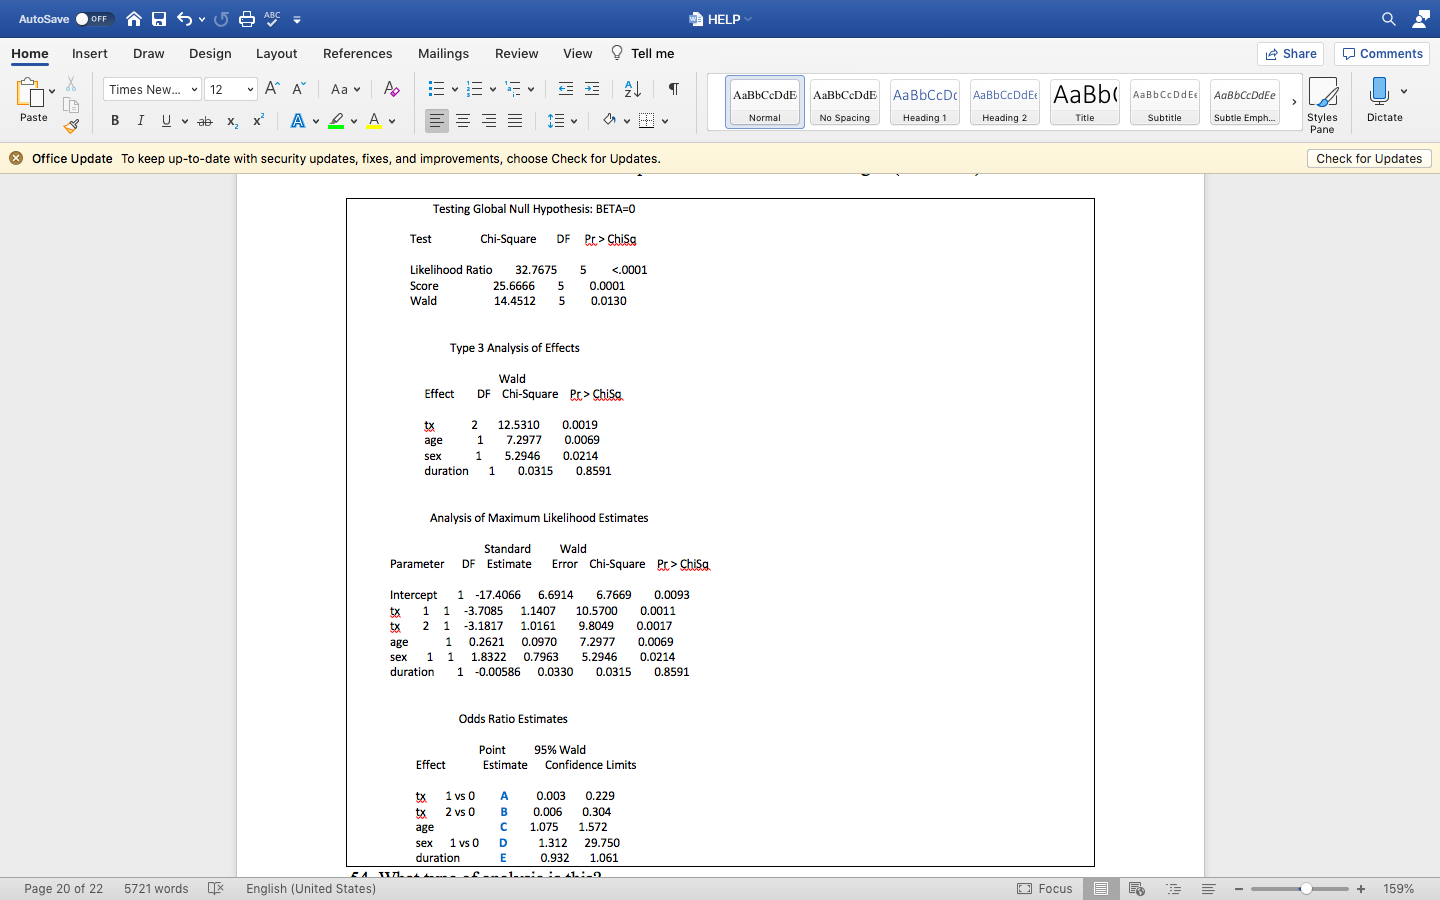Image resolution: width=1440 pixels, height=900 pixels.
Task: Click the Tell me search field
Action: pos(642,53)
